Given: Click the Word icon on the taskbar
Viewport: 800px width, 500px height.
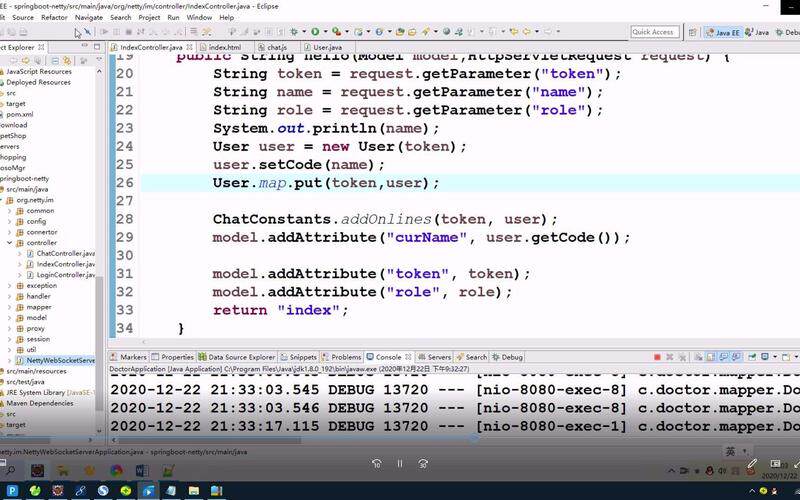Looking at the screenshot, I should tap(142, 470).
